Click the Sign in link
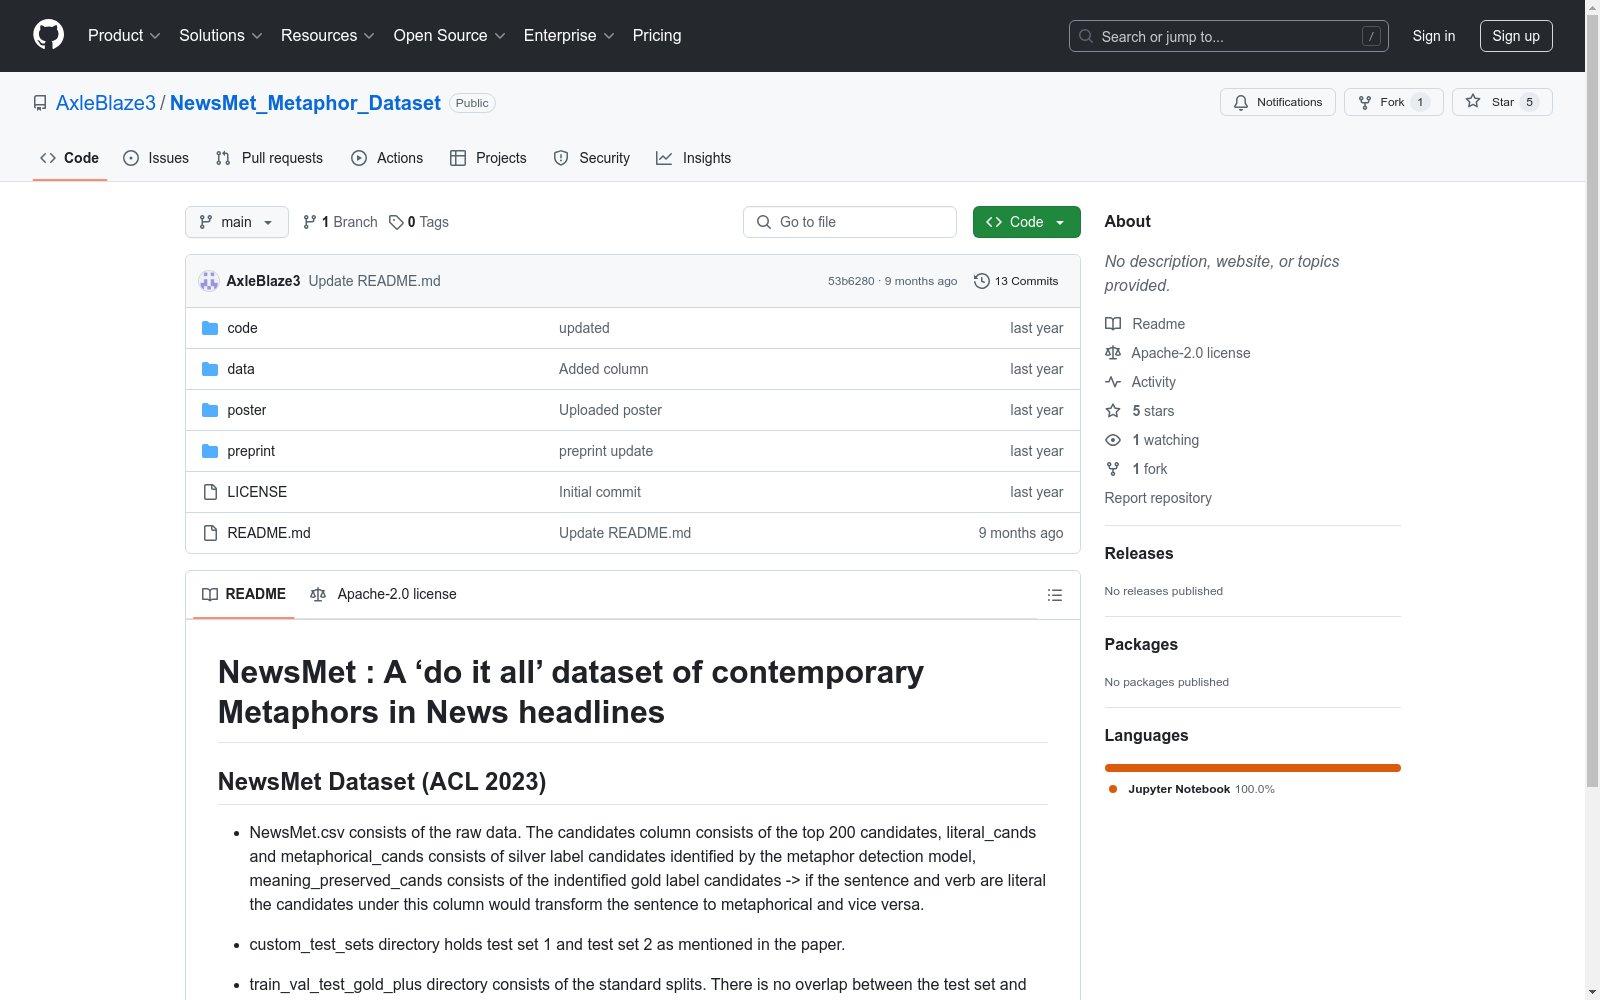1600x1000 pixels. tap(1434, 36)
